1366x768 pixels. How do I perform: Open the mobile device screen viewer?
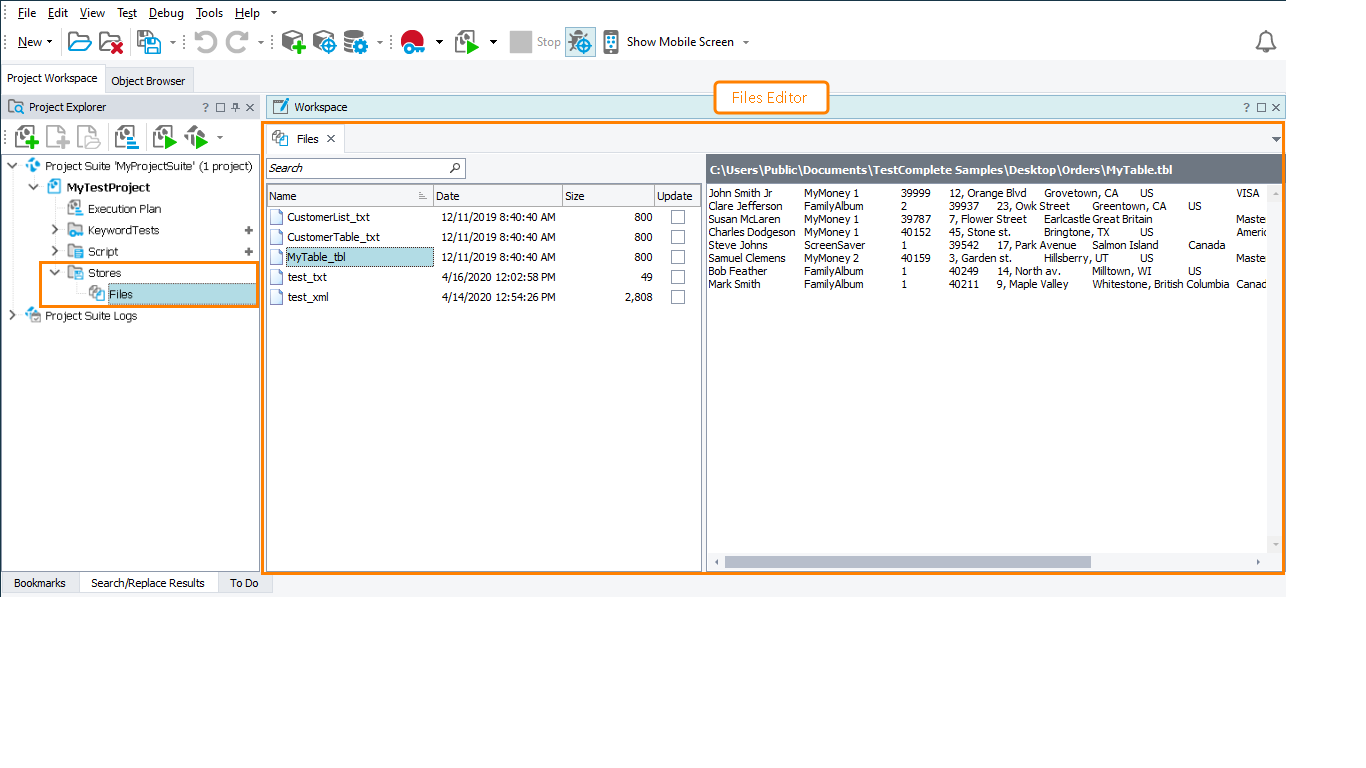(610, 41)
